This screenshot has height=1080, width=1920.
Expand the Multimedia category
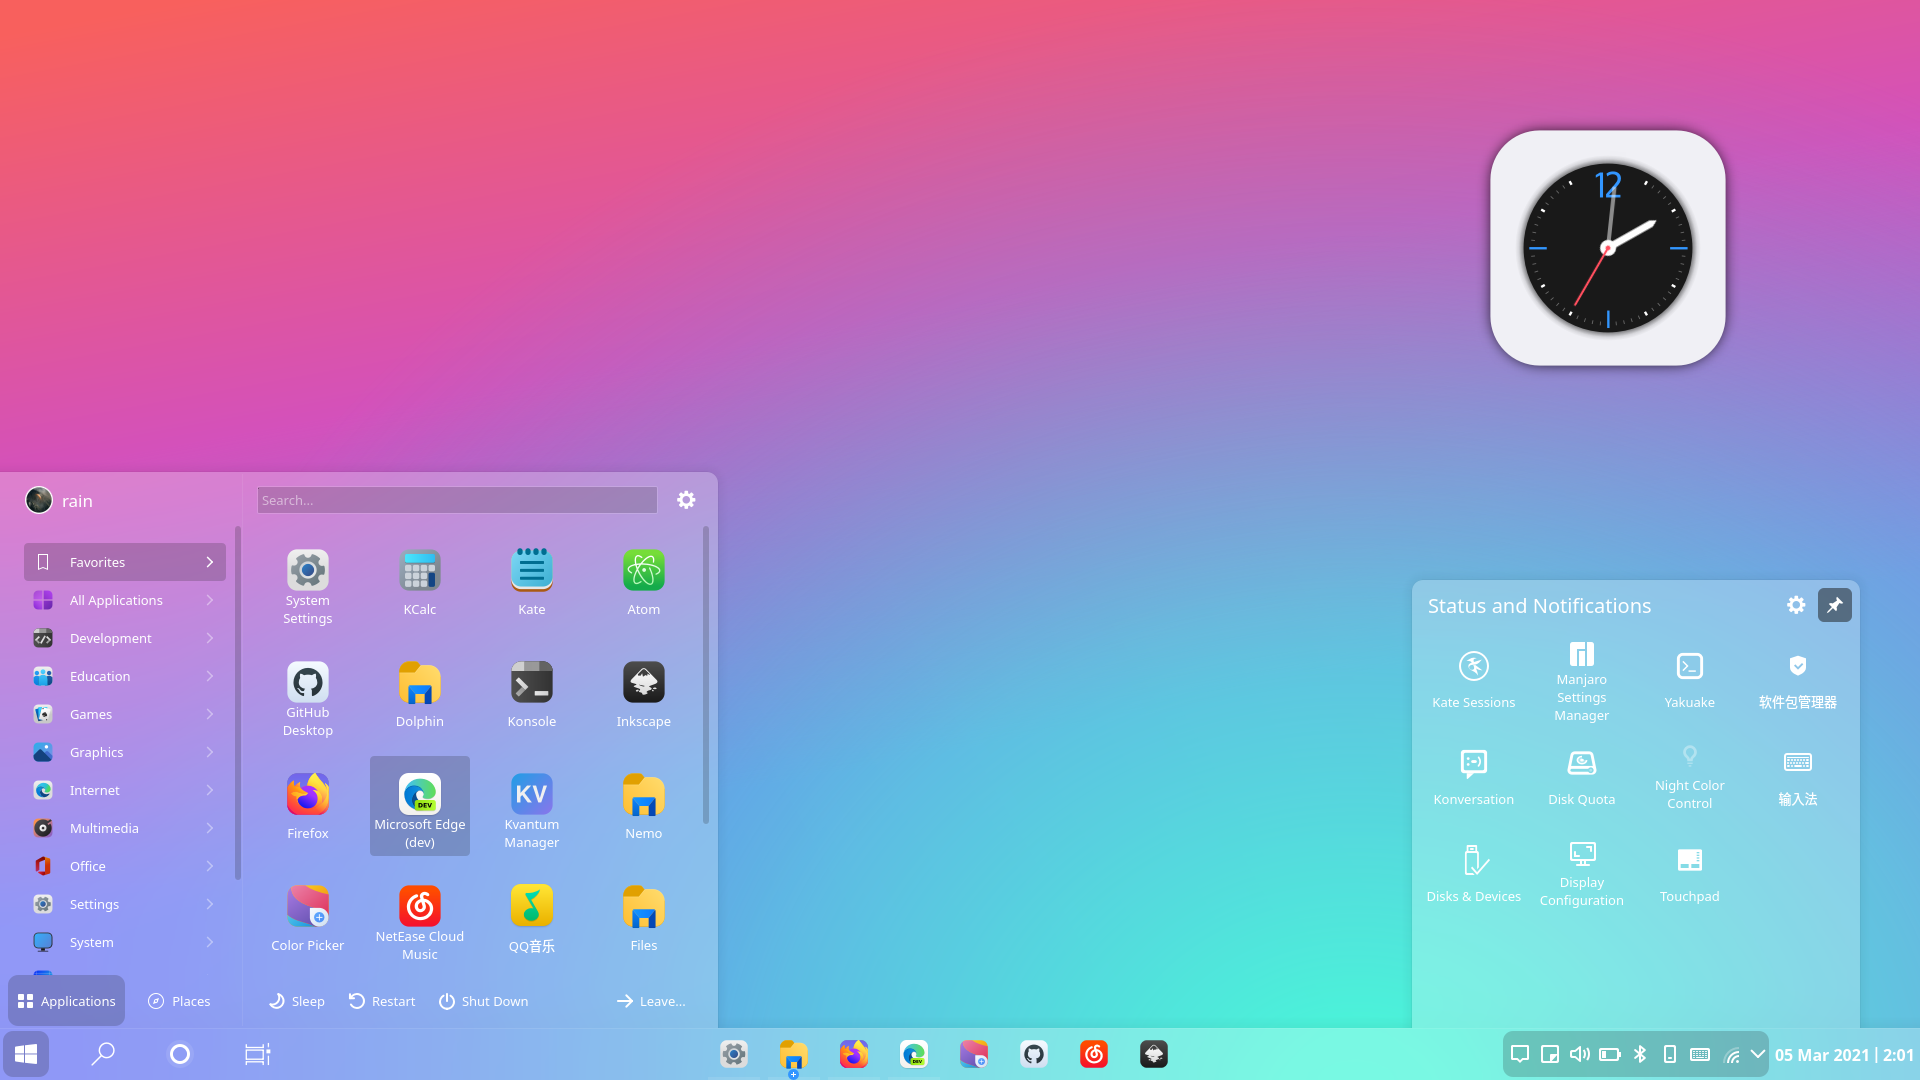coord(125,828)
